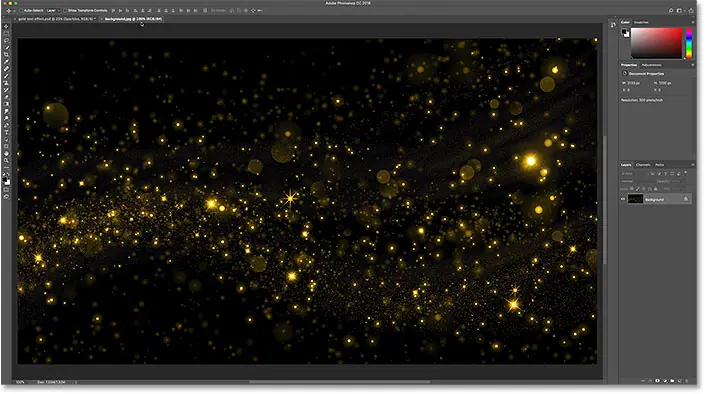Click the Background layer thumbnail

coord(635,199)
